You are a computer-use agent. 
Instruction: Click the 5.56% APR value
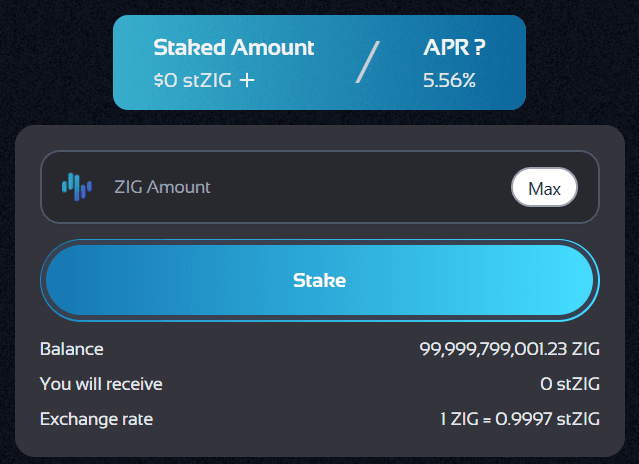point(449,80)
